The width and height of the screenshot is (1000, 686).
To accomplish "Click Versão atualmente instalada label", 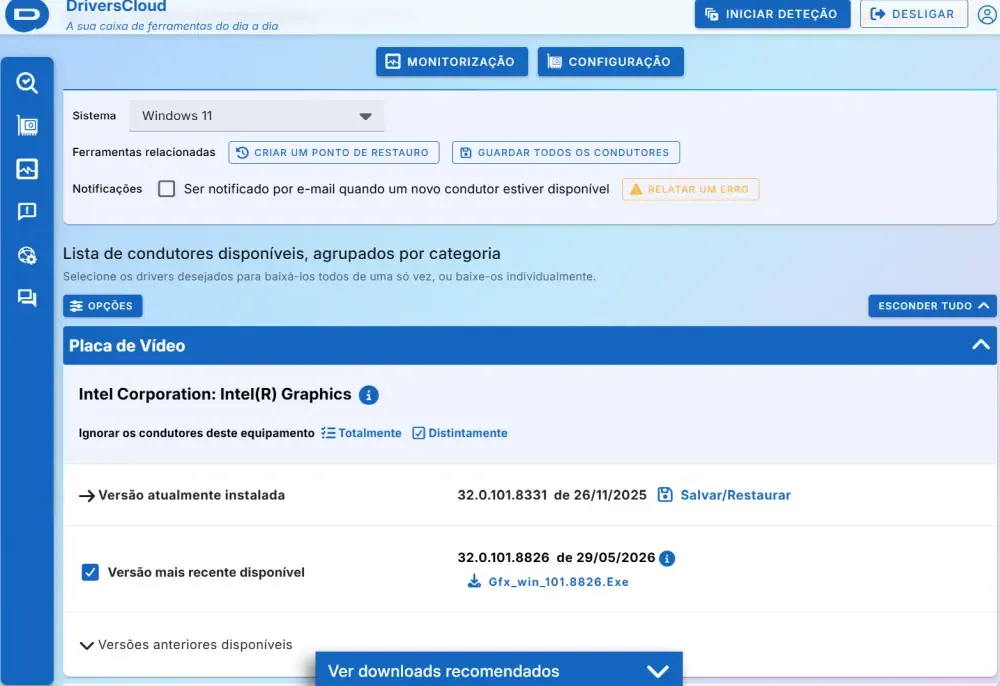I will click(x=191, y=495).
